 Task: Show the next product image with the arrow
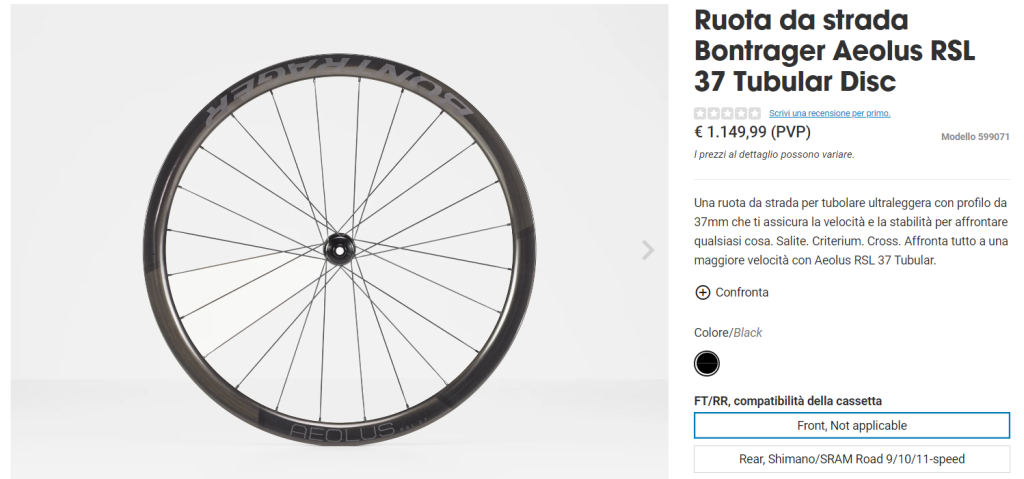(648, 250)
